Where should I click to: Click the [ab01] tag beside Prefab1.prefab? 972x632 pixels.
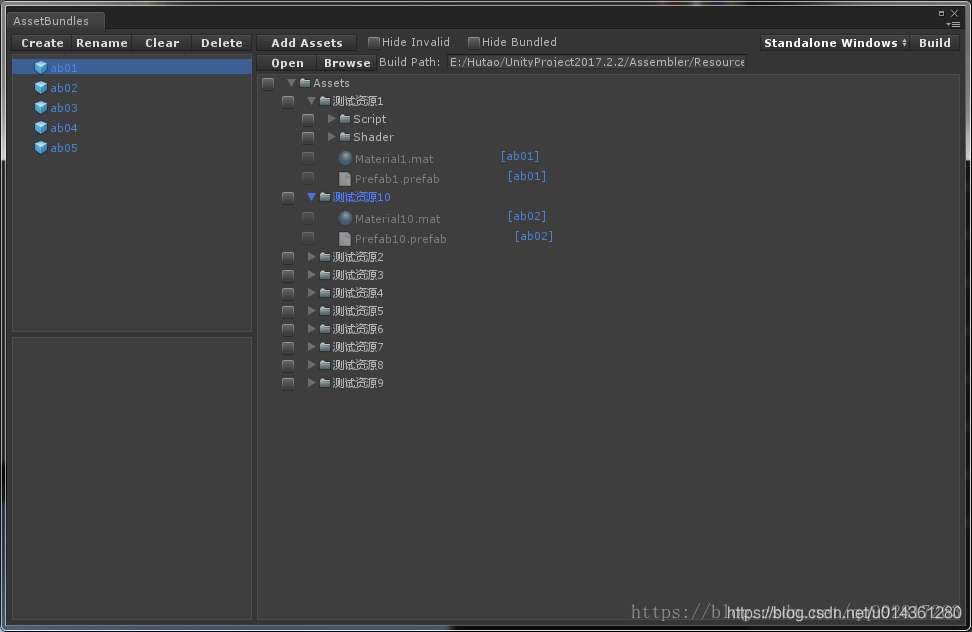click(527, 176)
